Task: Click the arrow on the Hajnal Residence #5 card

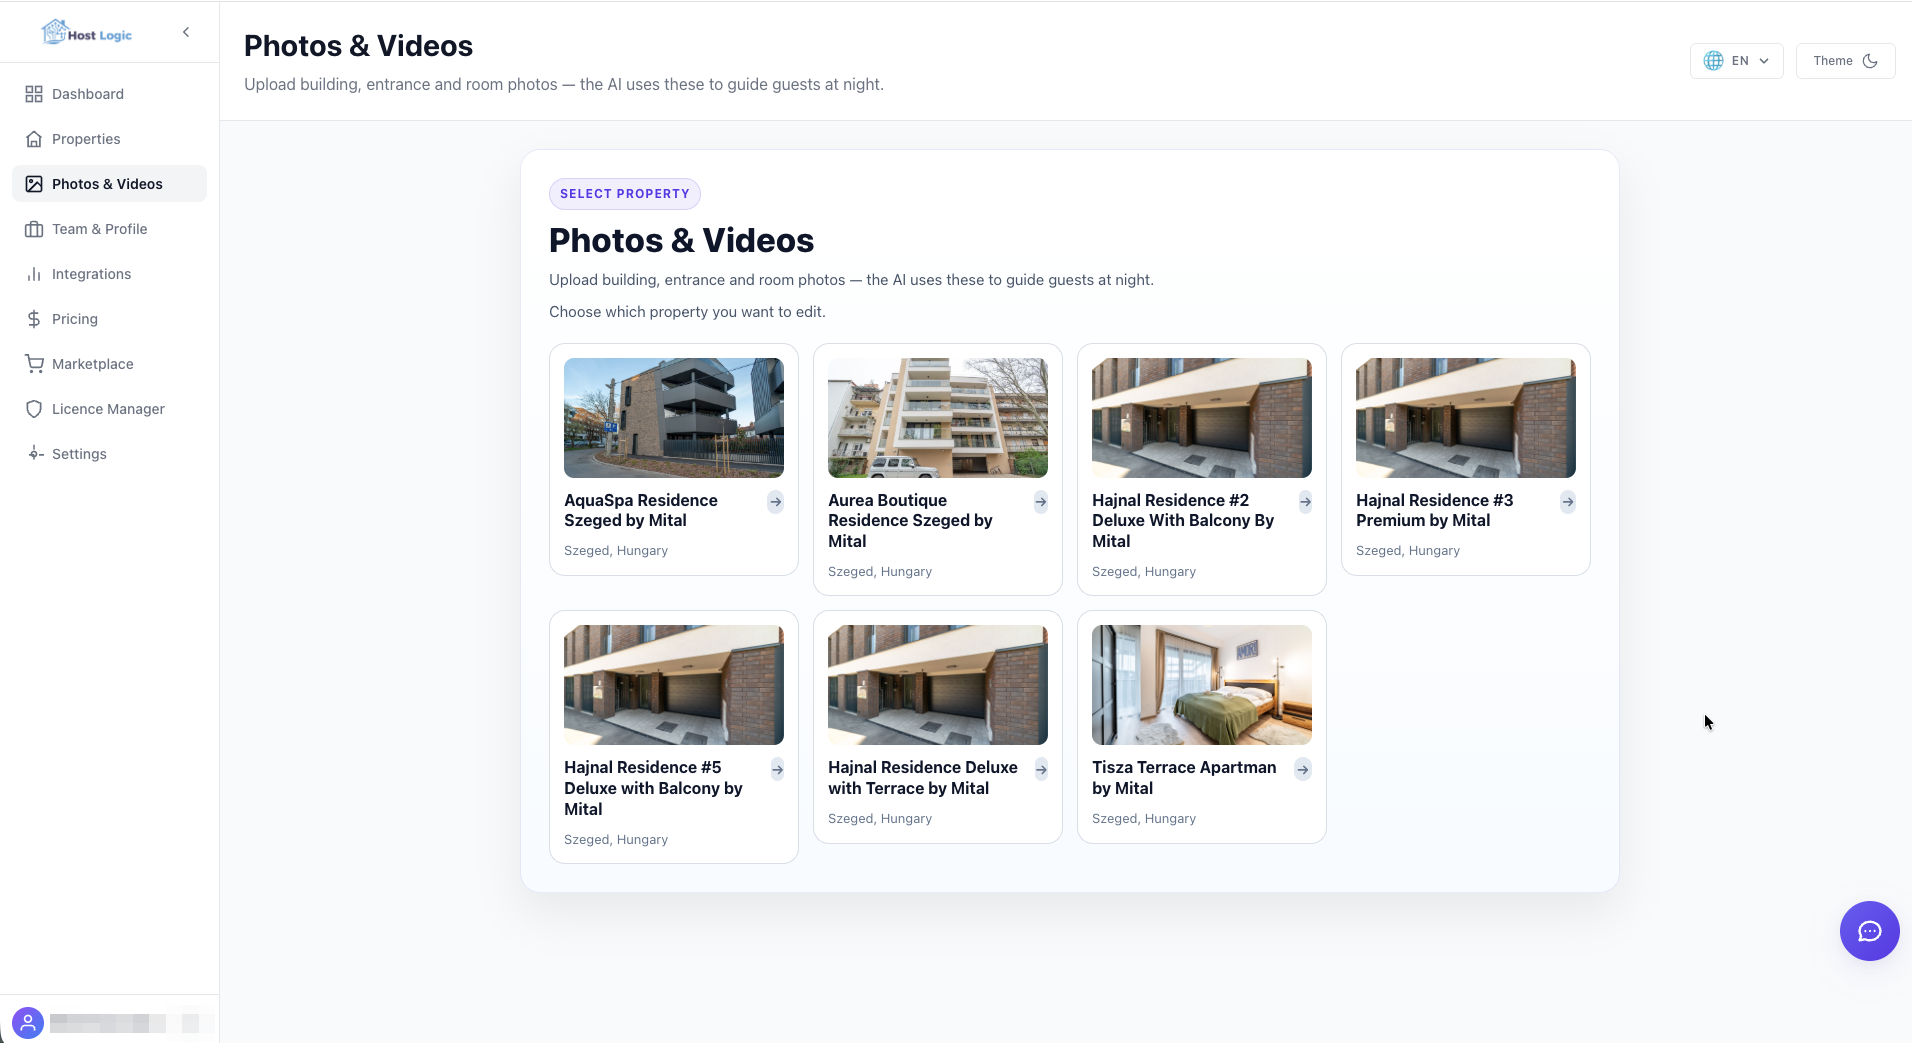Action: pyautogui.click(x=777, y=769)
